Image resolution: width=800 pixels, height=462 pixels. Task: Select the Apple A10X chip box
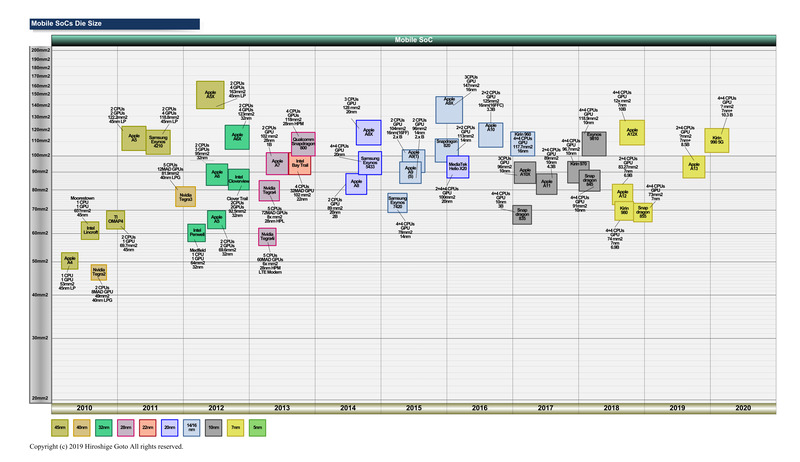(x=525, y=173)
